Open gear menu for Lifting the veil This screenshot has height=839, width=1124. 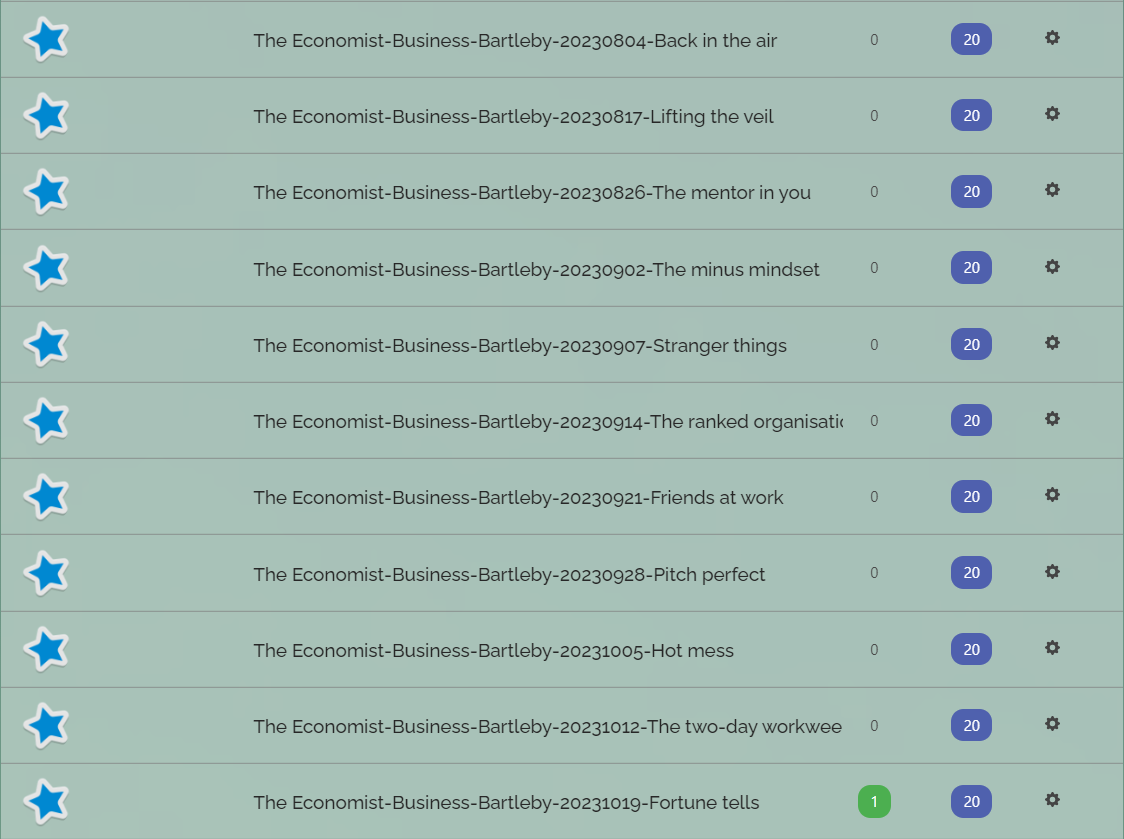pyautogui.click(x=1052, y=113)
